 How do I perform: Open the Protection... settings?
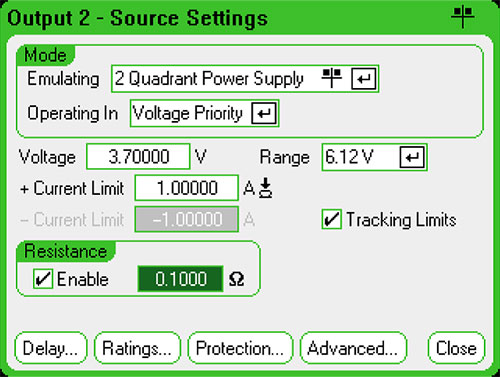tap(240, 348)
